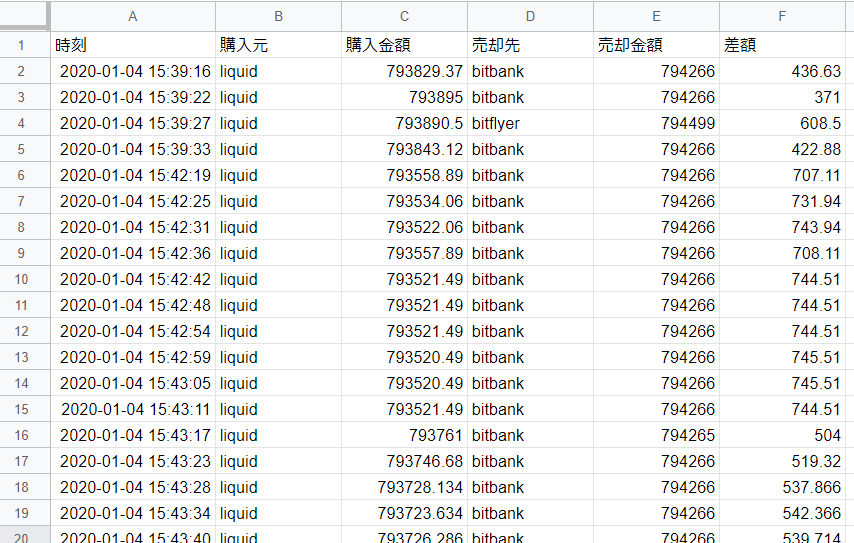Select column F header

click(x=782, y=16)
